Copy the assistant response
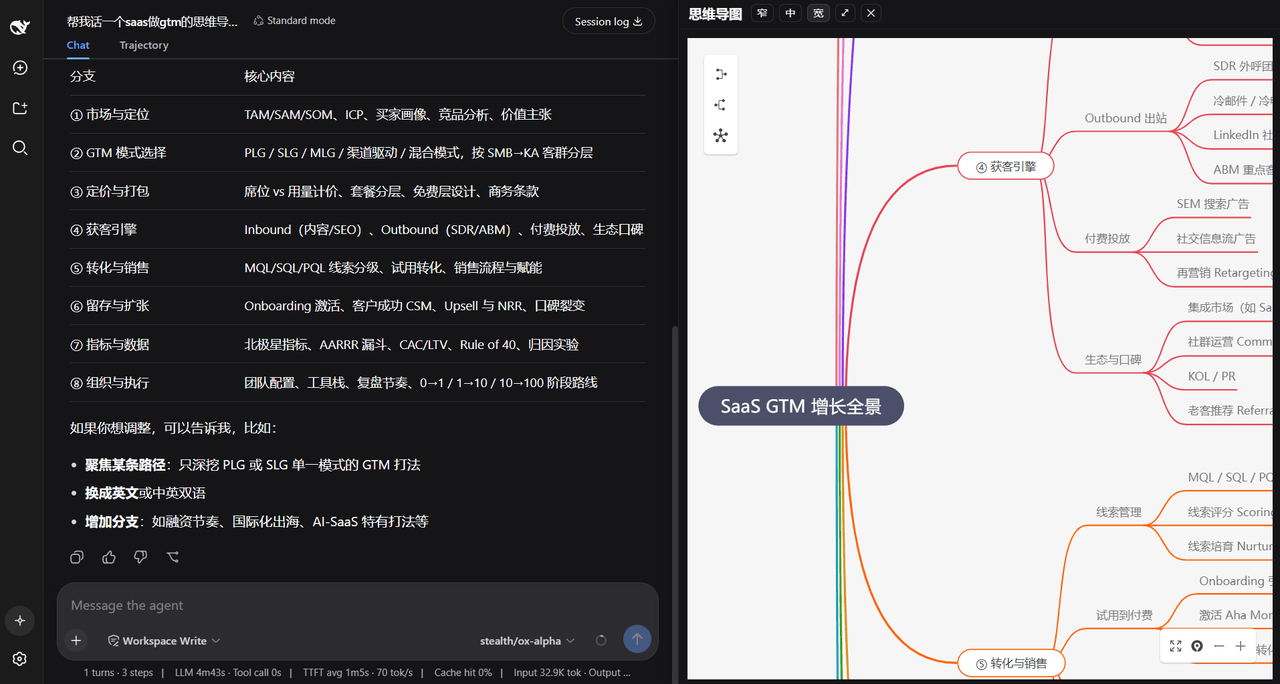Image resolution: width=1280 pixels, height=684 pixels. (x=77, y=557)
